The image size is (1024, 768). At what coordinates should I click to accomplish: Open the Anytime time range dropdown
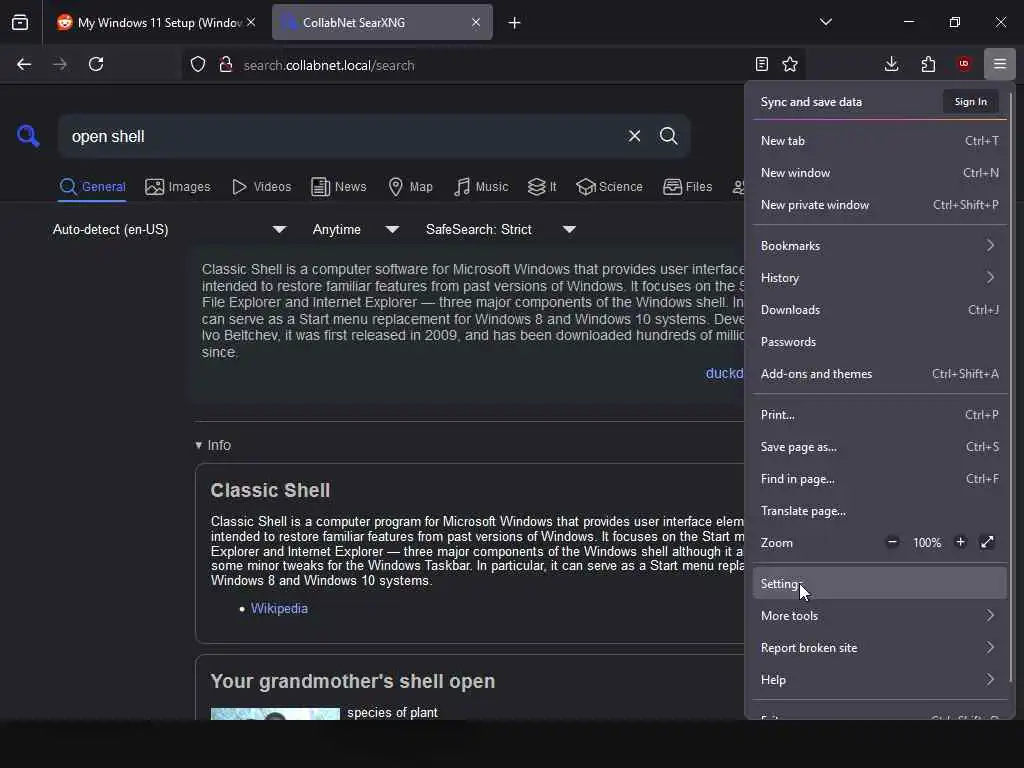[355, 229]
